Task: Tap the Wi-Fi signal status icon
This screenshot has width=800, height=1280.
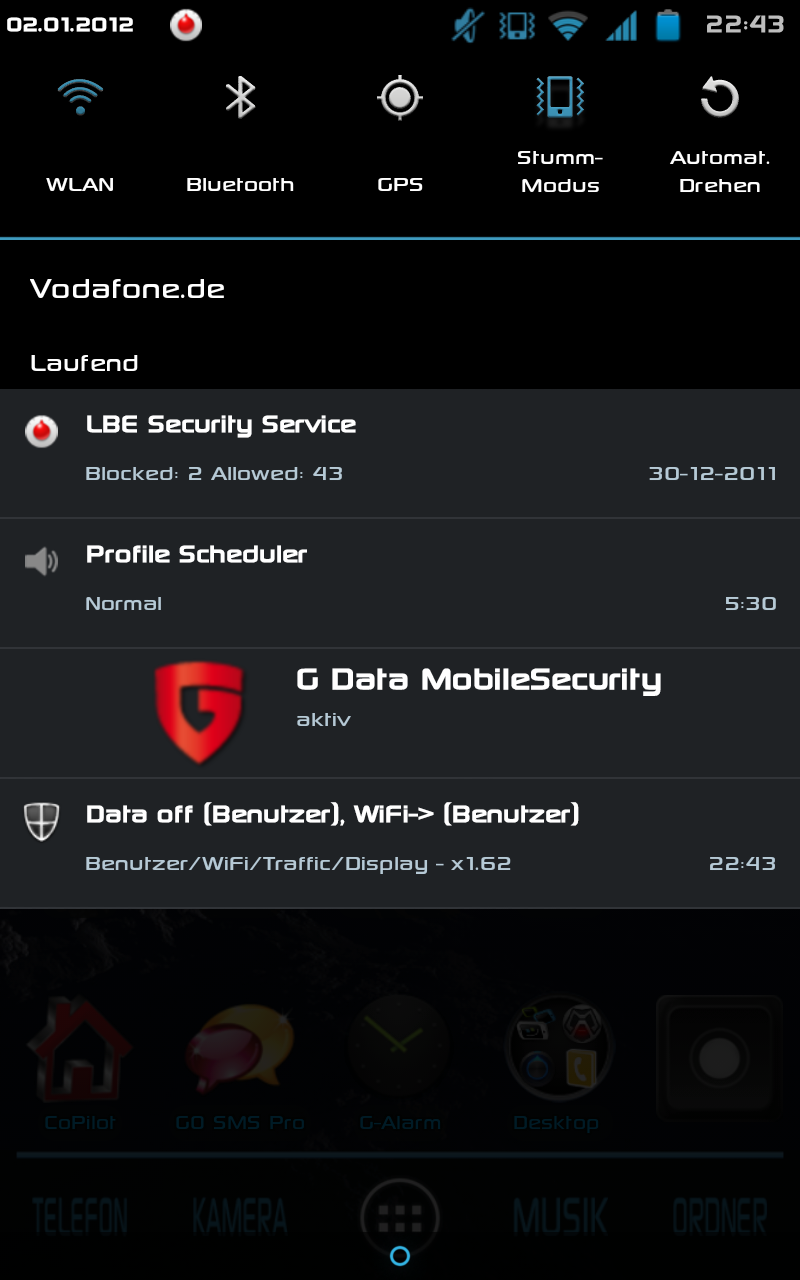Action: click(568, 25)
